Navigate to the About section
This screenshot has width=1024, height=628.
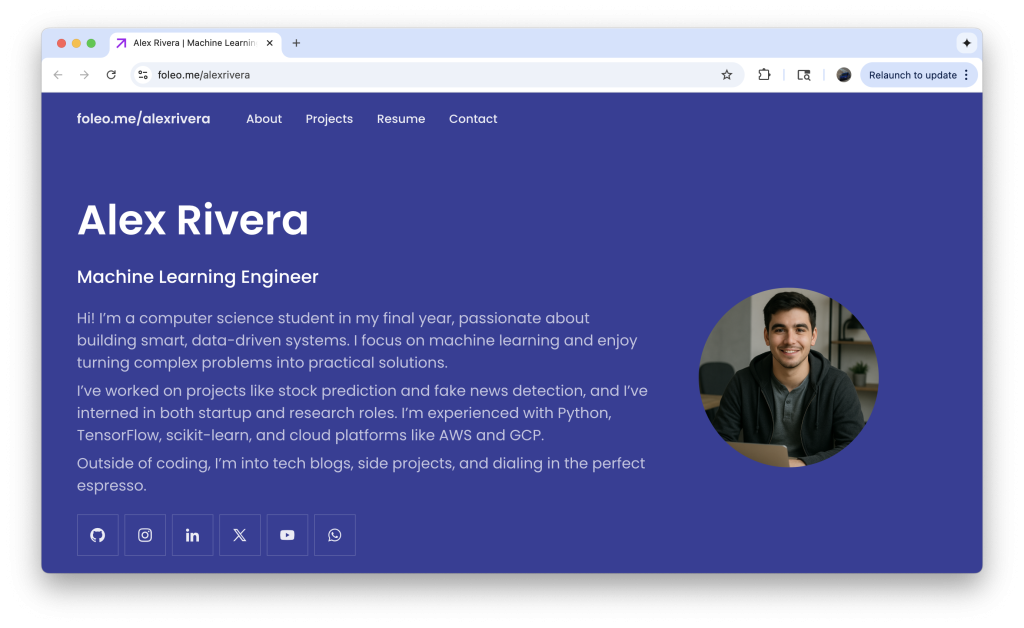[x=264, y=119]
